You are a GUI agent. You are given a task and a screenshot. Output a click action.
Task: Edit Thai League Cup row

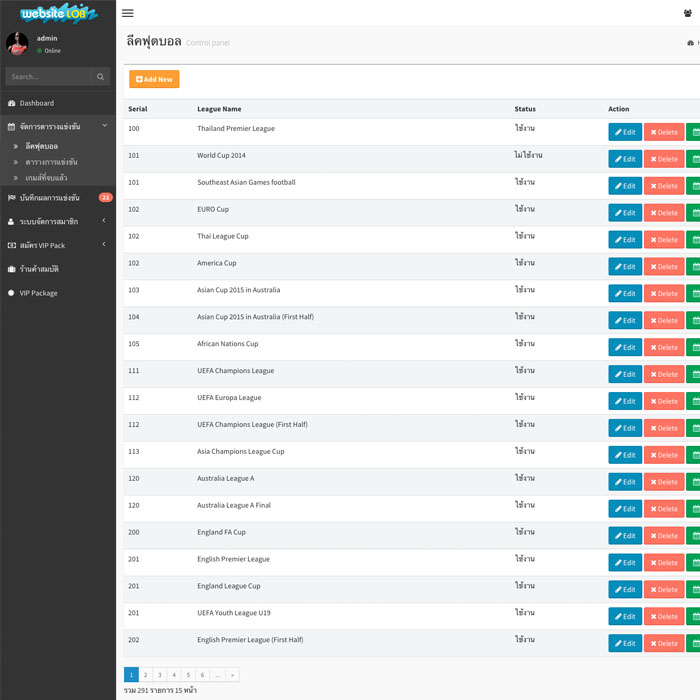coord(625,240)
